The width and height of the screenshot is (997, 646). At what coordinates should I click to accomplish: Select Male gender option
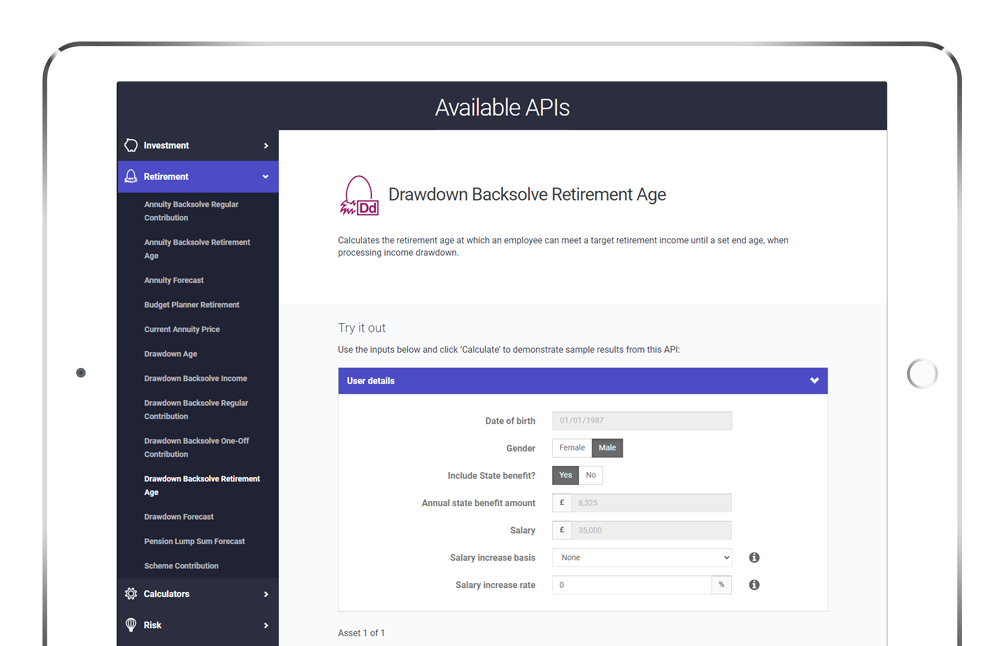(x=607, y=448)
